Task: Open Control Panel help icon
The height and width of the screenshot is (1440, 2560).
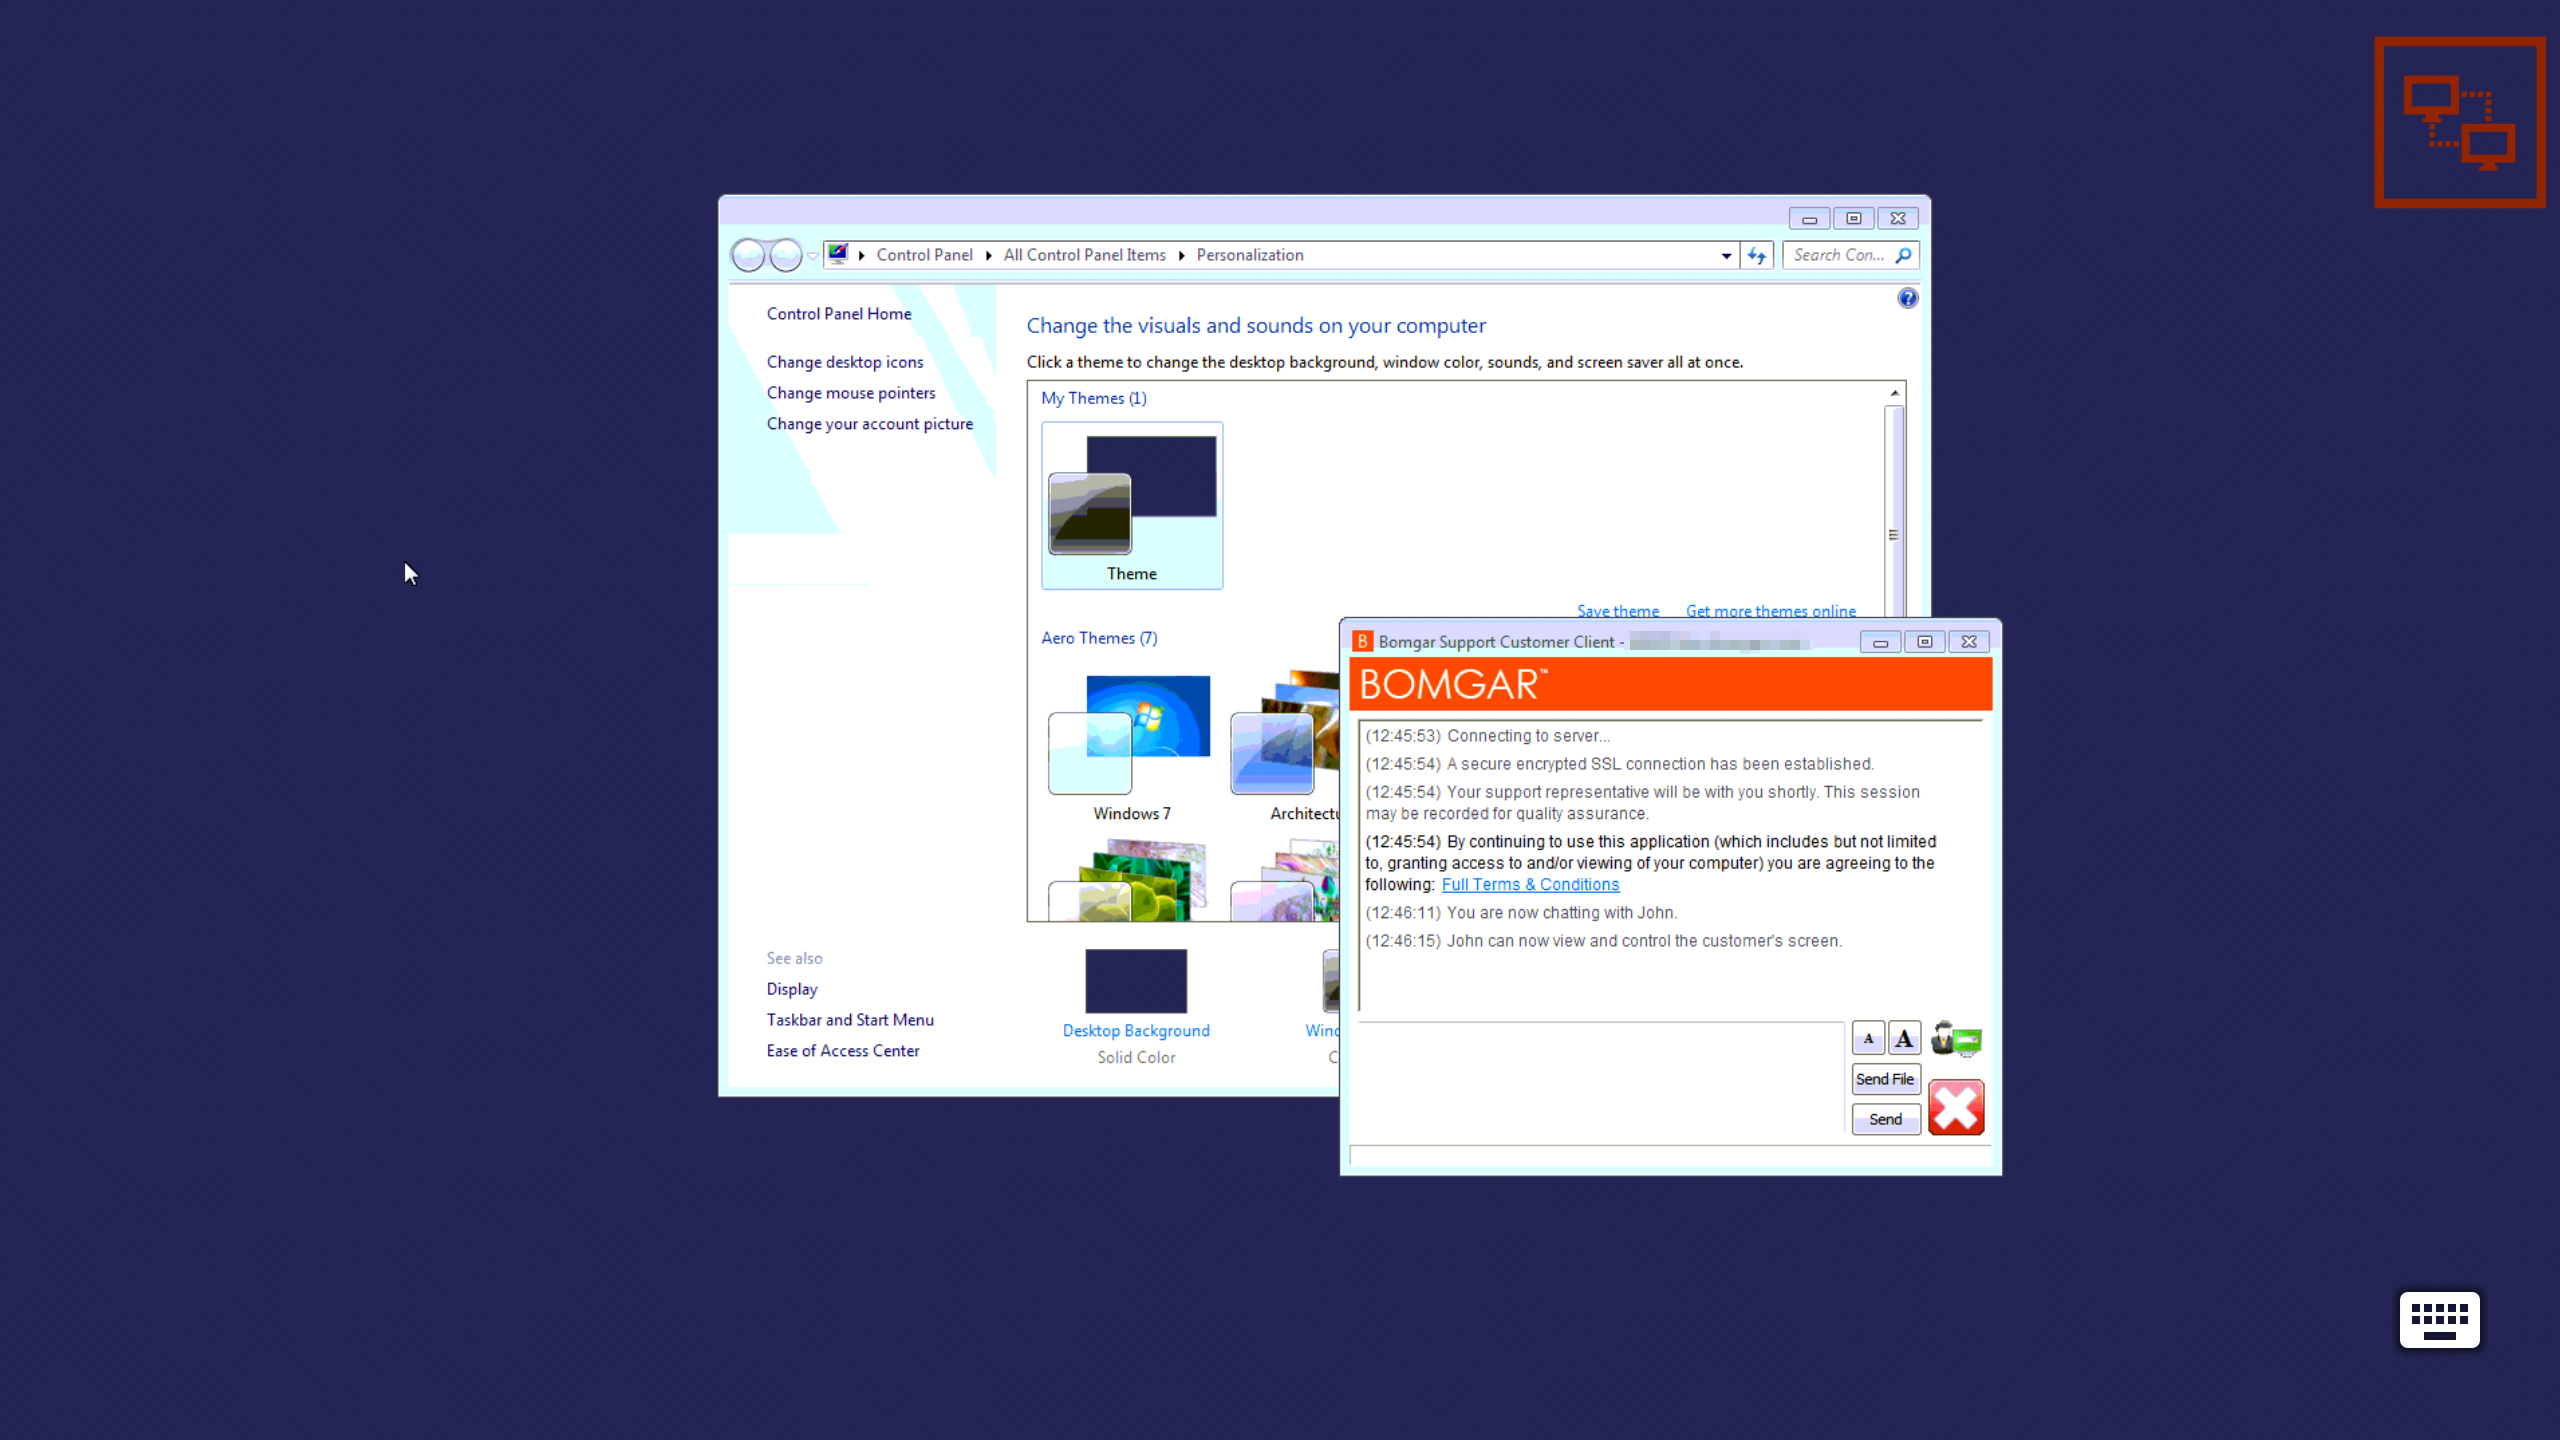Action: [1907, 298]
